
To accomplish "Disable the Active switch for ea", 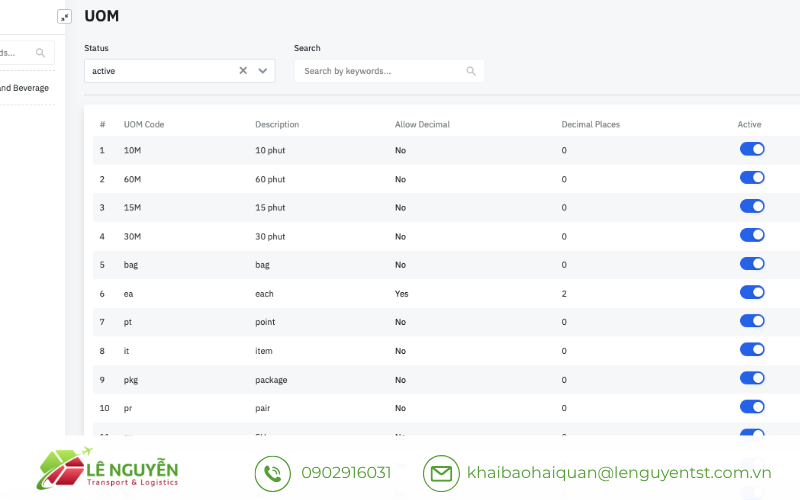I will pos(752,292).
